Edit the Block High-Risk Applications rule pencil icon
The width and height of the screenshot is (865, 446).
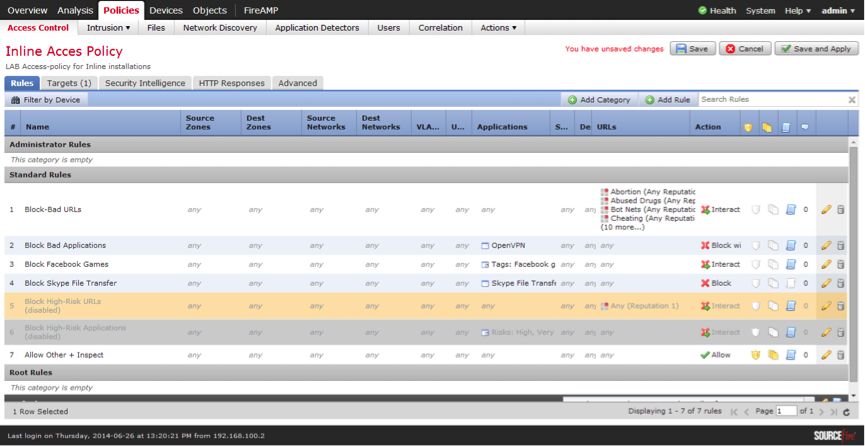826,332
